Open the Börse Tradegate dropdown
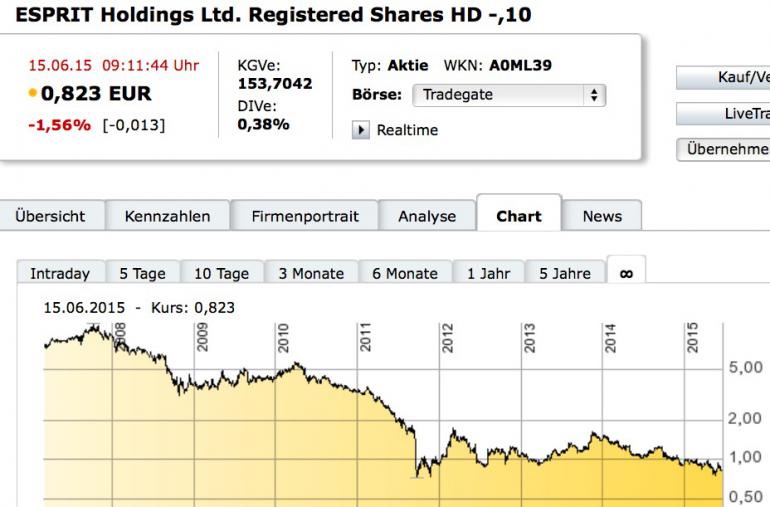The image size is (770, 507). click(509, 95)
